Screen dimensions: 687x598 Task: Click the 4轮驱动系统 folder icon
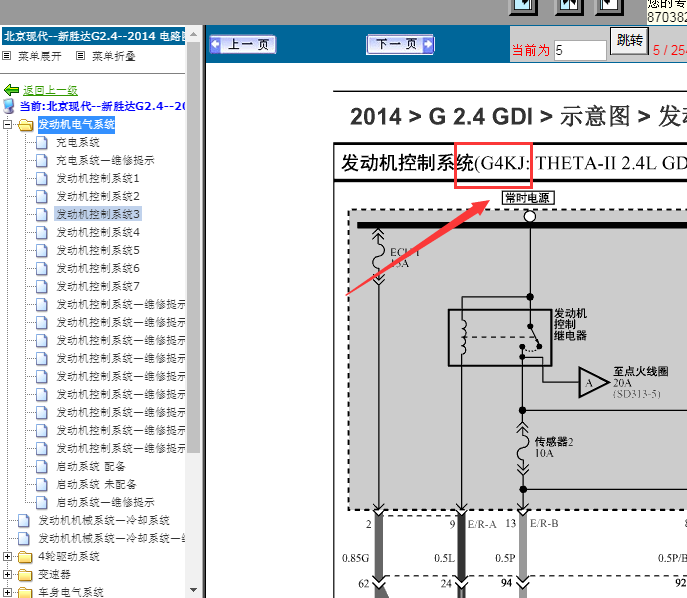coord(25,557)
